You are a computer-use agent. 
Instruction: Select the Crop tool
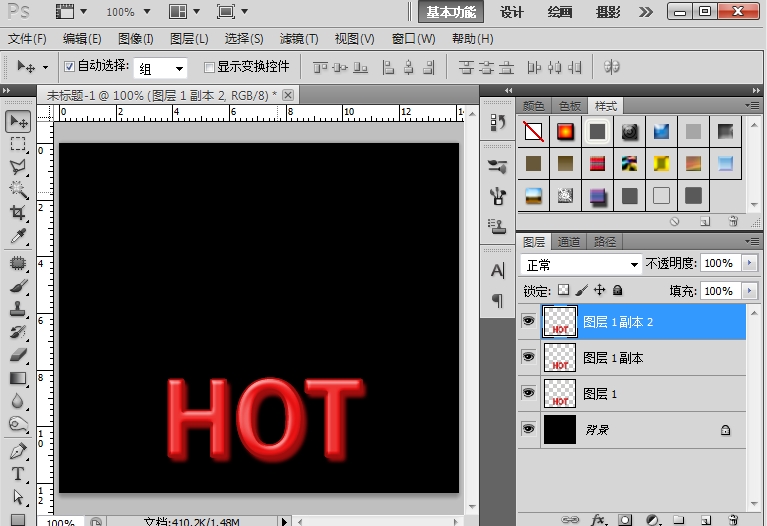pos(18,213)
